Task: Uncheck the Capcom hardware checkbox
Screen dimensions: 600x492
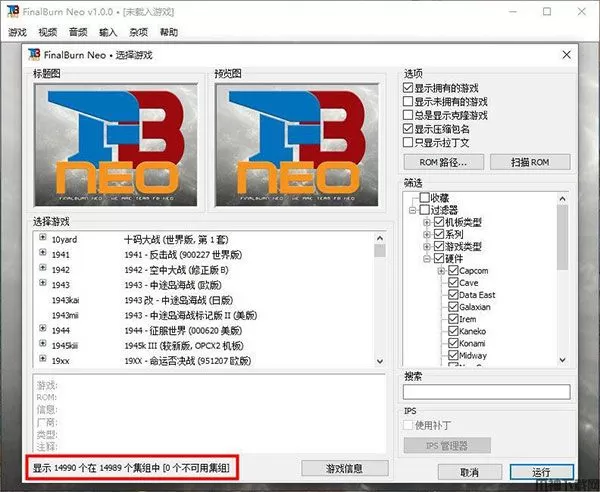Action: (x=453, y=270)
